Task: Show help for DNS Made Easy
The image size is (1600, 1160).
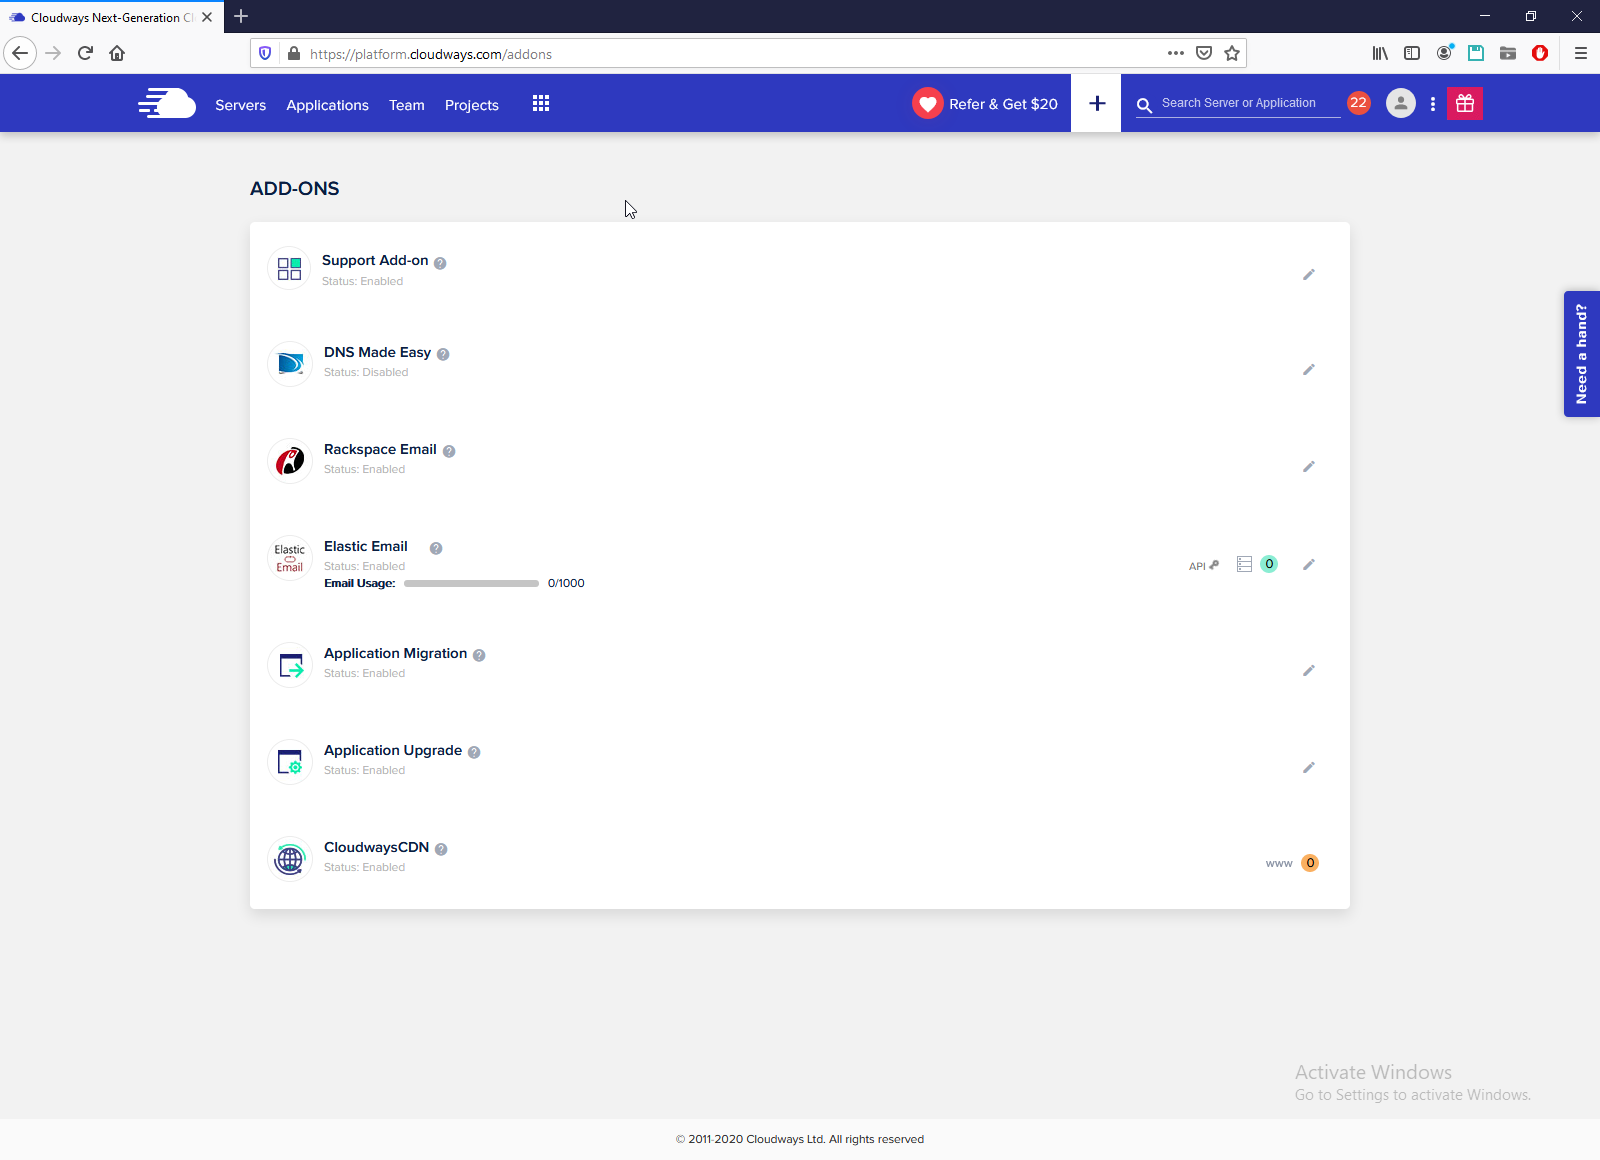Action: (x=443, y=354)
